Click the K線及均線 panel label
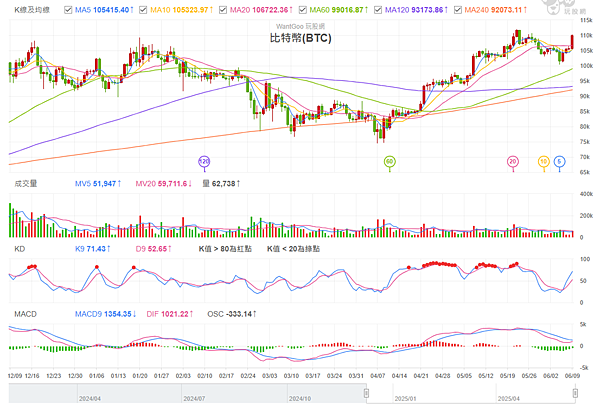Screen dimensions: 600x410 tap(32, 10)
